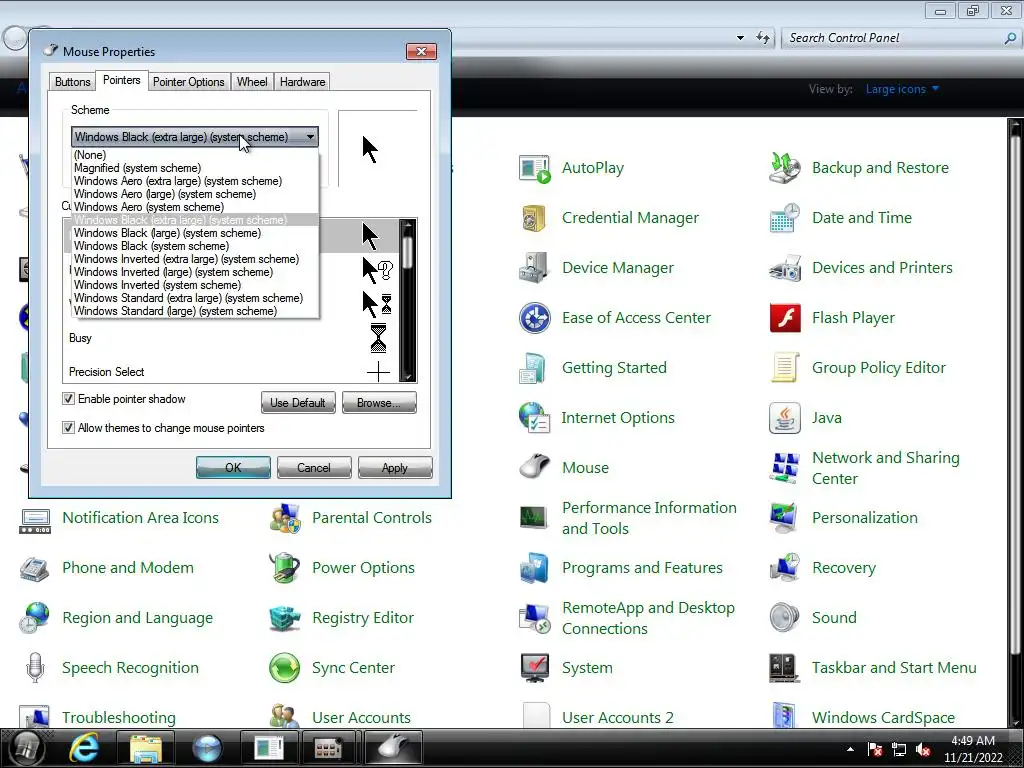This screenshot has height=768, width=1024.
Task: Open Performance Information and Tools icon
Action: [534, 518]
